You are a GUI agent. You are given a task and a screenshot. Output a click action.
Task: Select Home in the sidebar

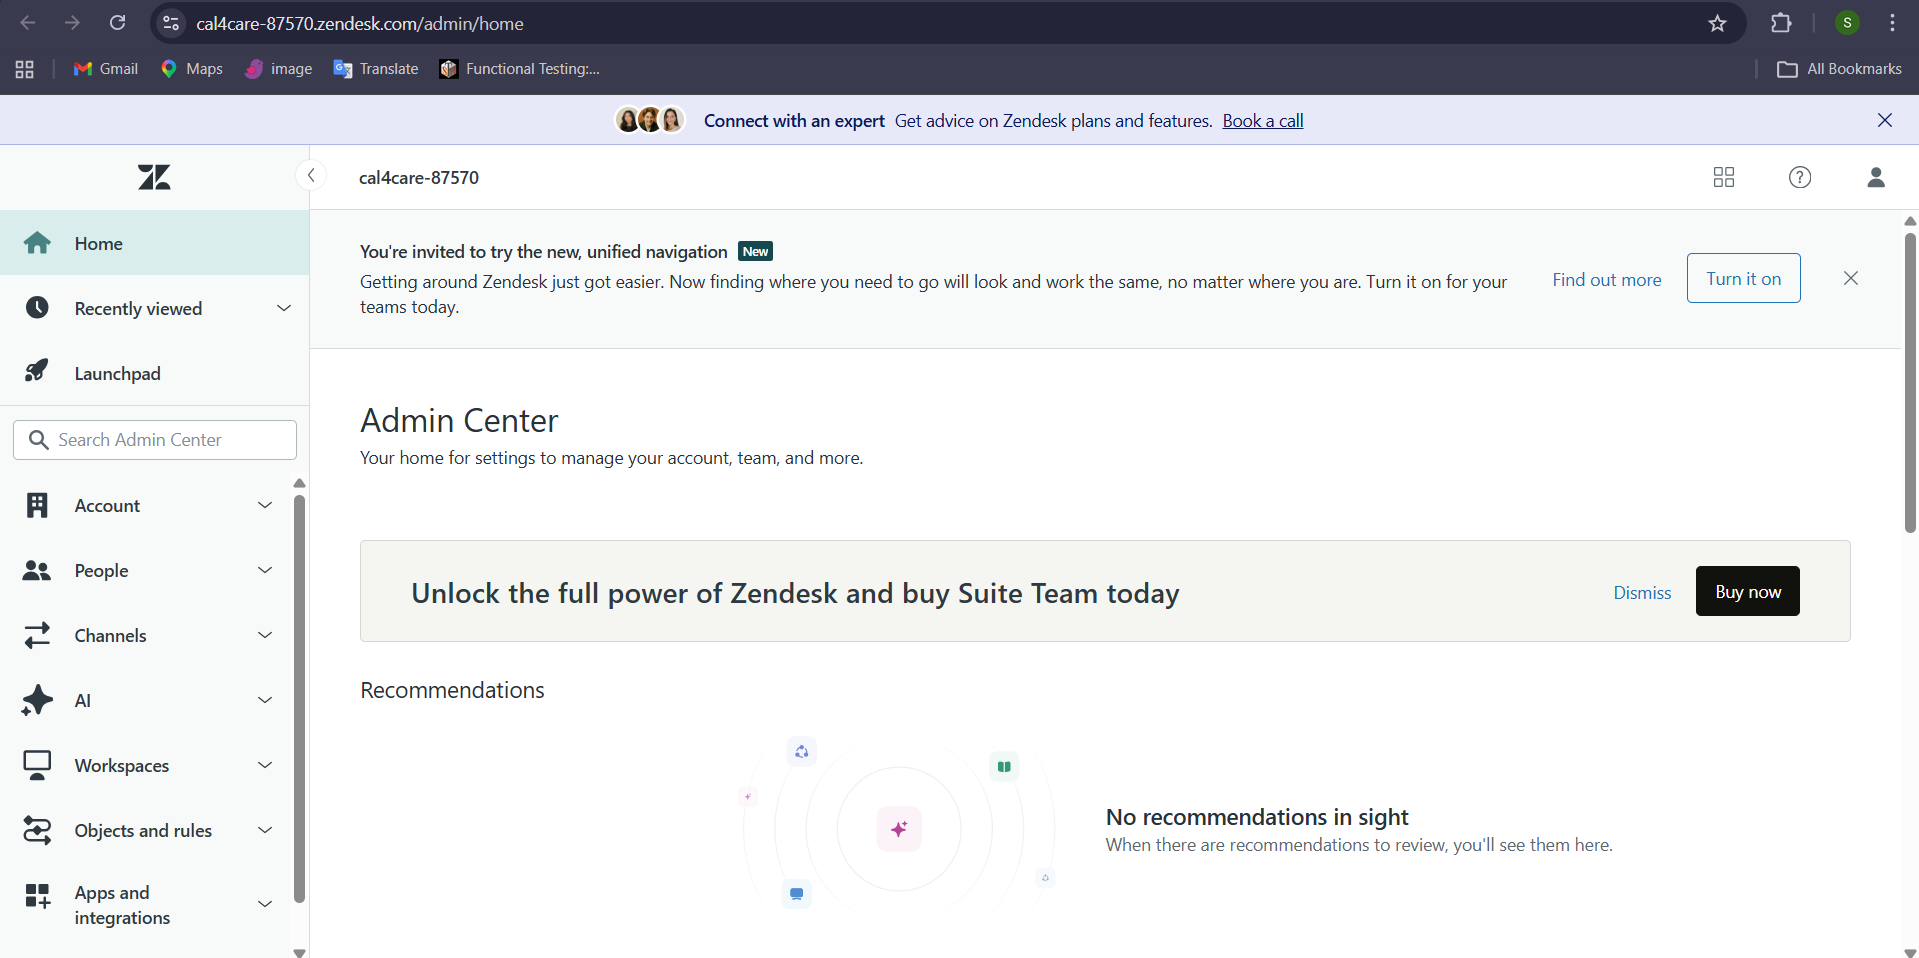(x=154, y=243)
